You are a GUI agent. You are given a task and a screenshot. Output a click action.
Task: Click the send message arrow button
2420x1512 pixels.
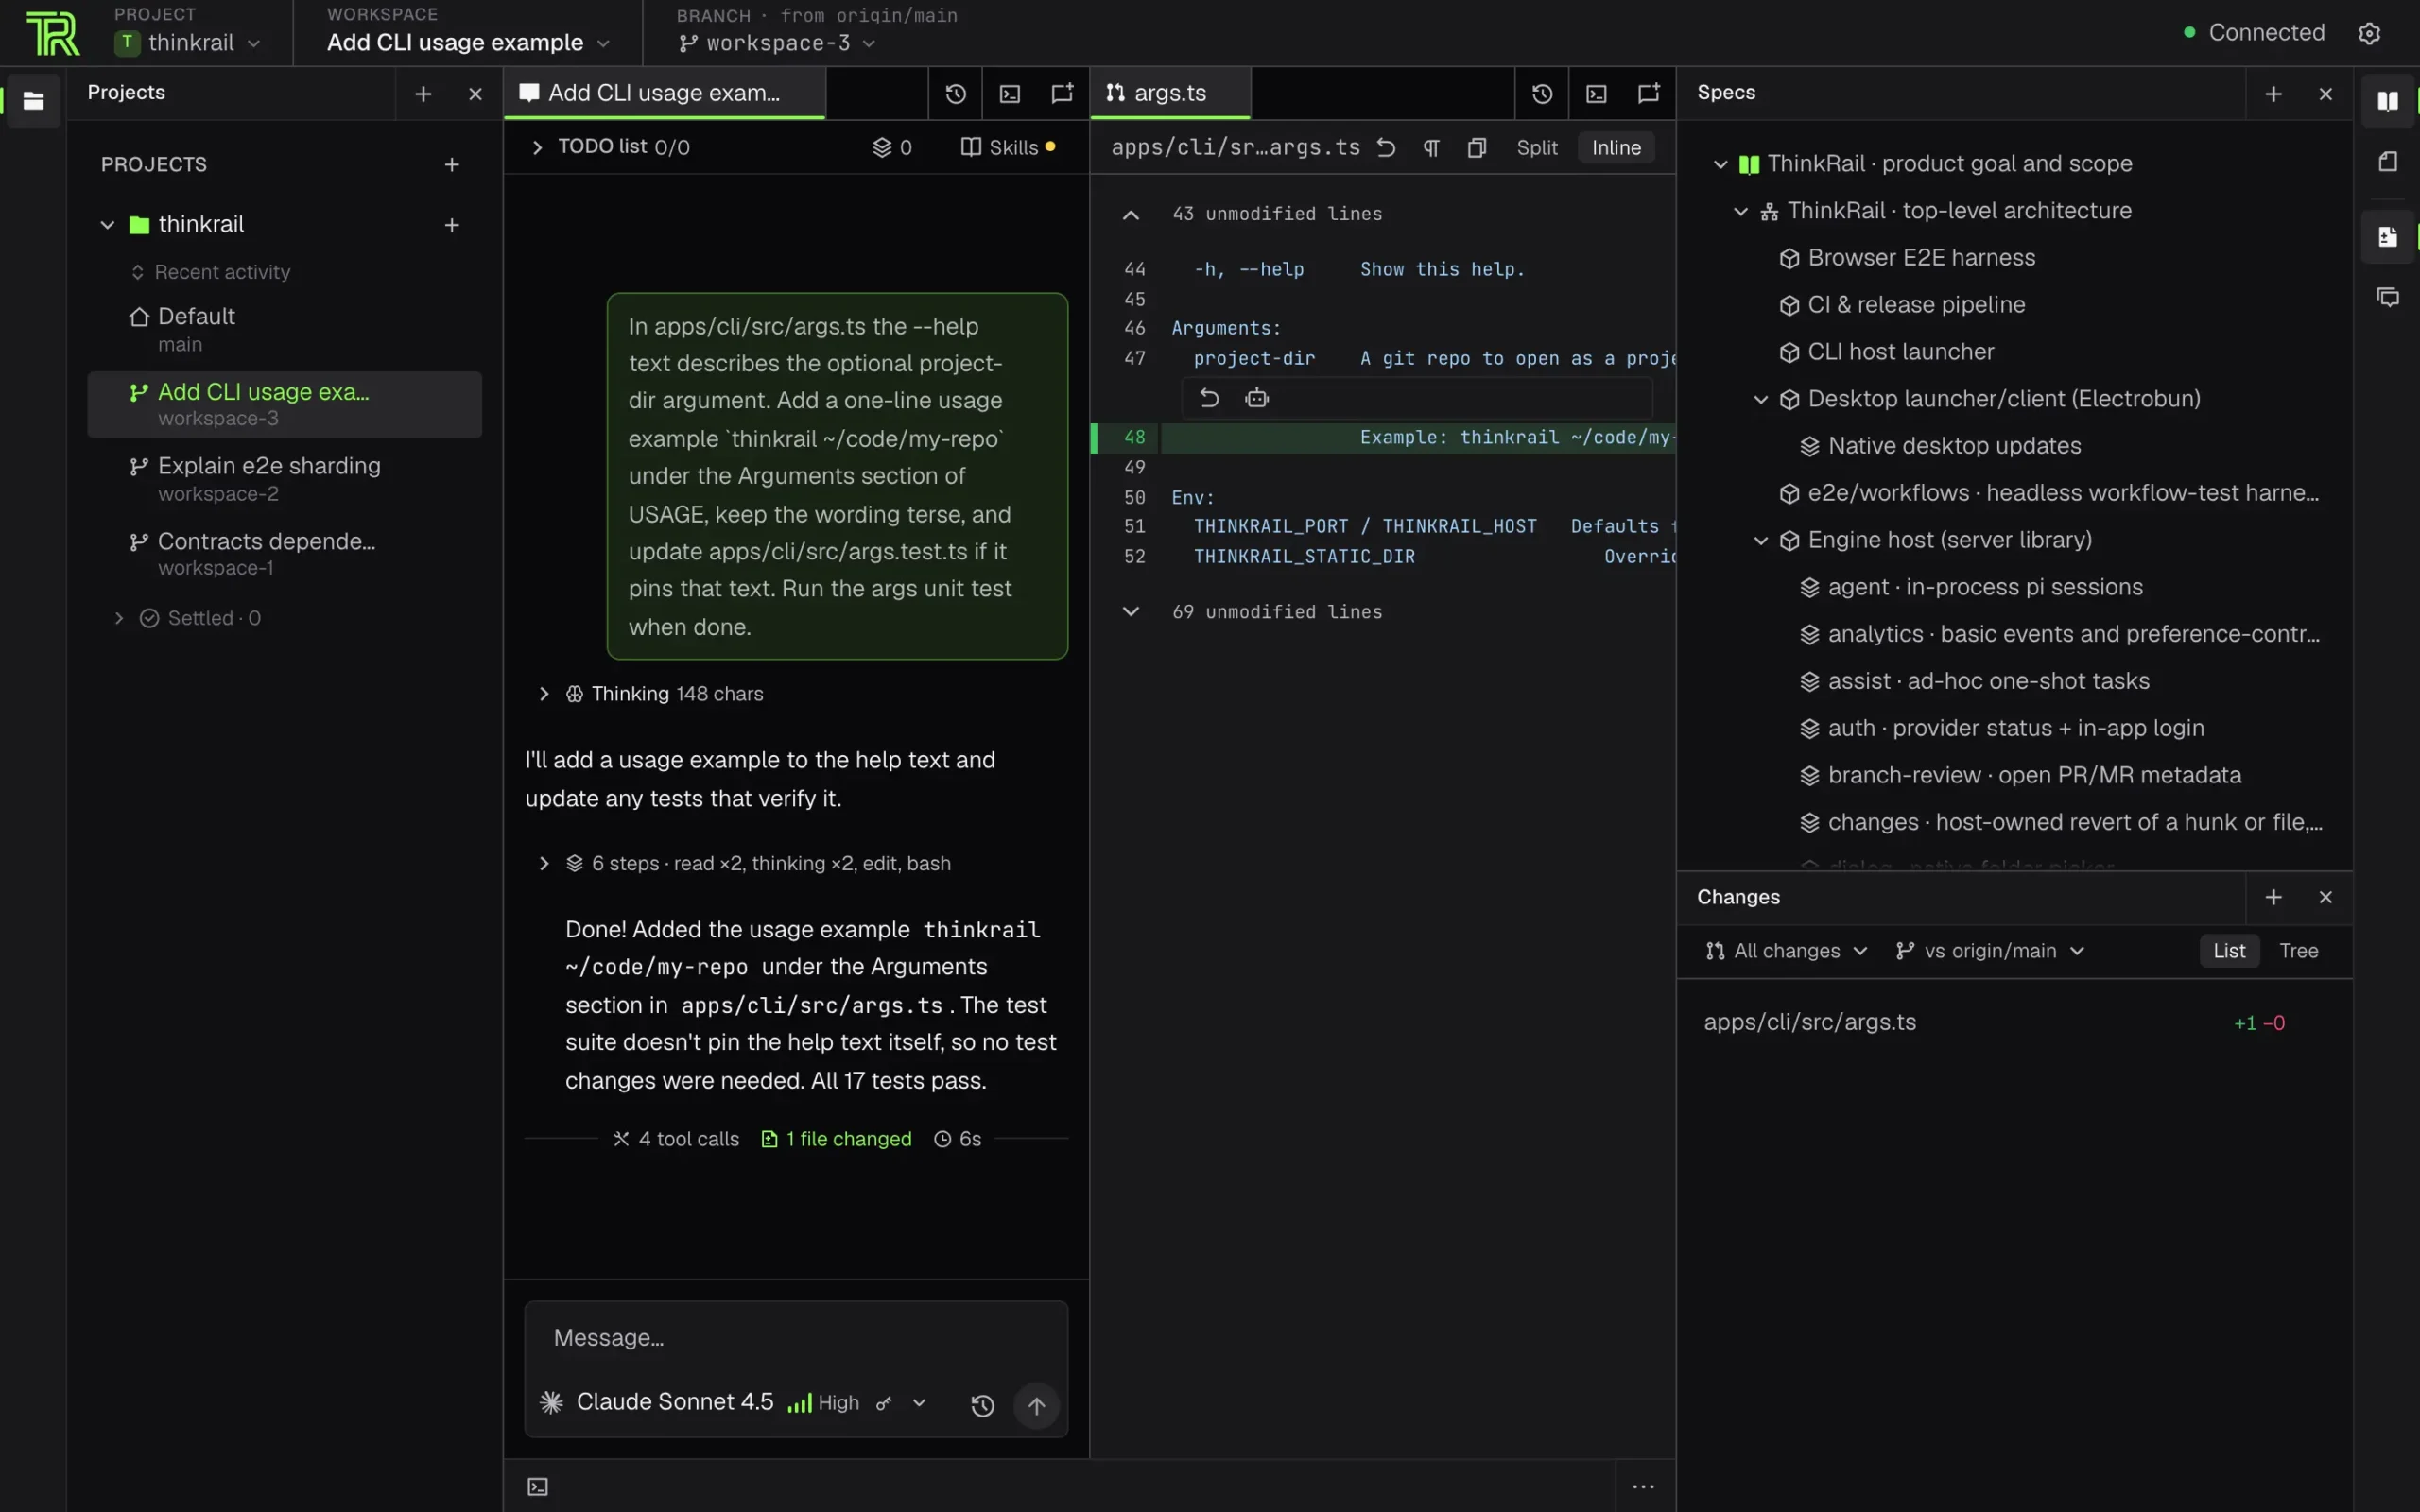click(x=1037, y=1405)
